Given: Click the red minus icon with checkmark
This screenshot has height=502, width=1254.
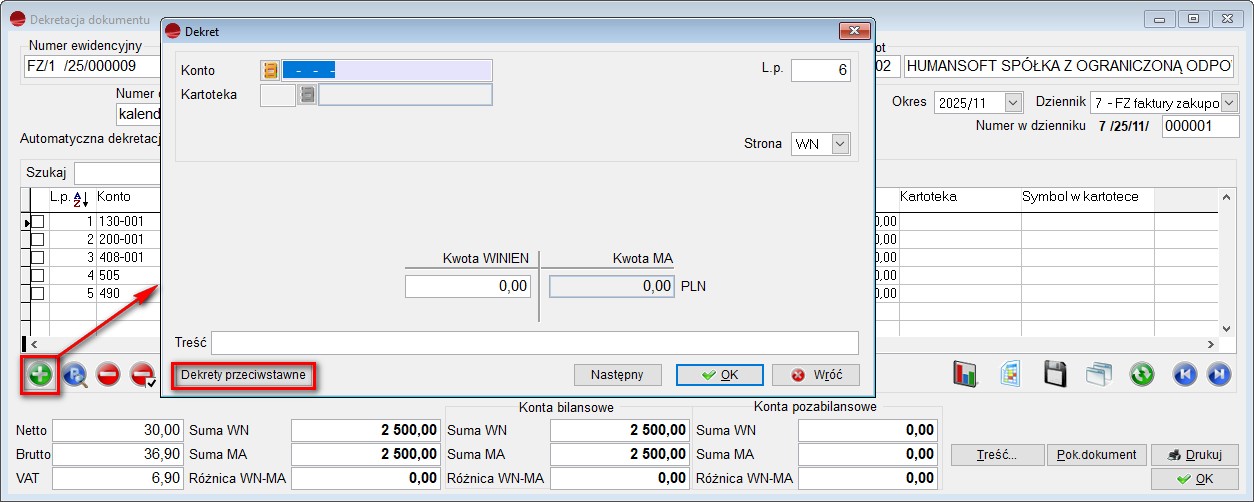Looking at the screenshot, I should [142, 375].
